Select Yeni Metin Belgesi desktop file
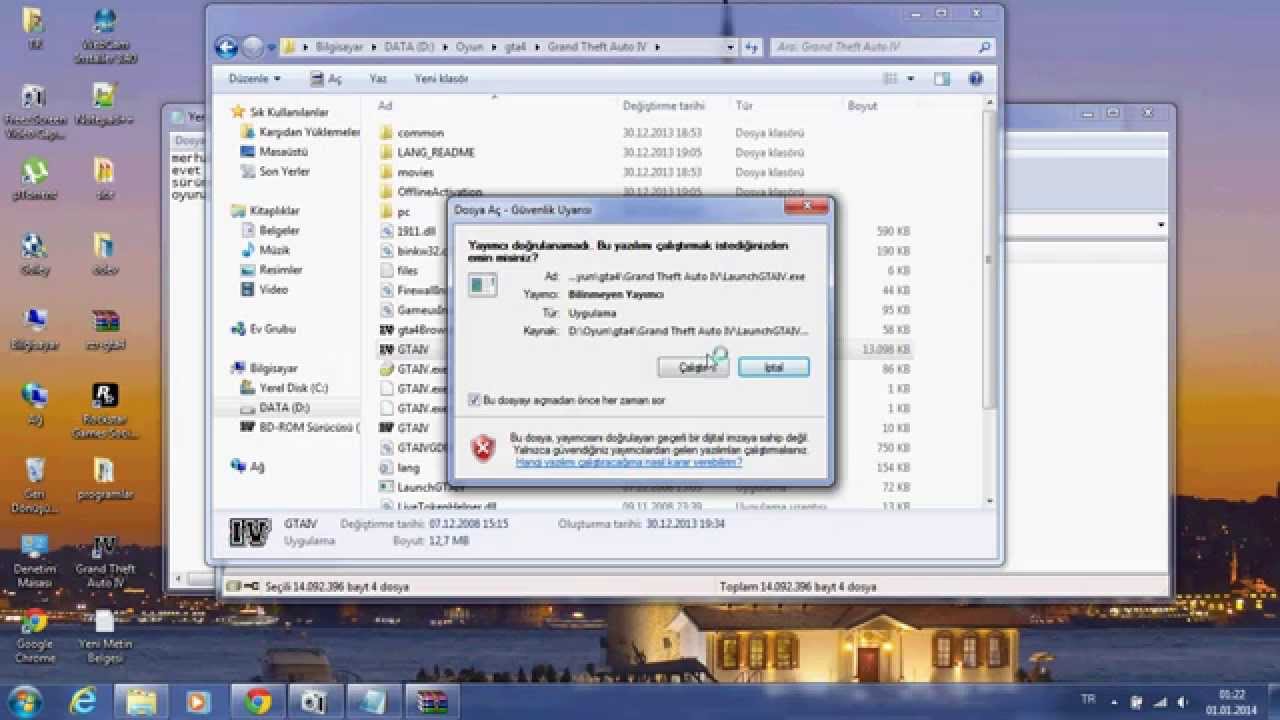1280x720 pixels. [104, 635]
